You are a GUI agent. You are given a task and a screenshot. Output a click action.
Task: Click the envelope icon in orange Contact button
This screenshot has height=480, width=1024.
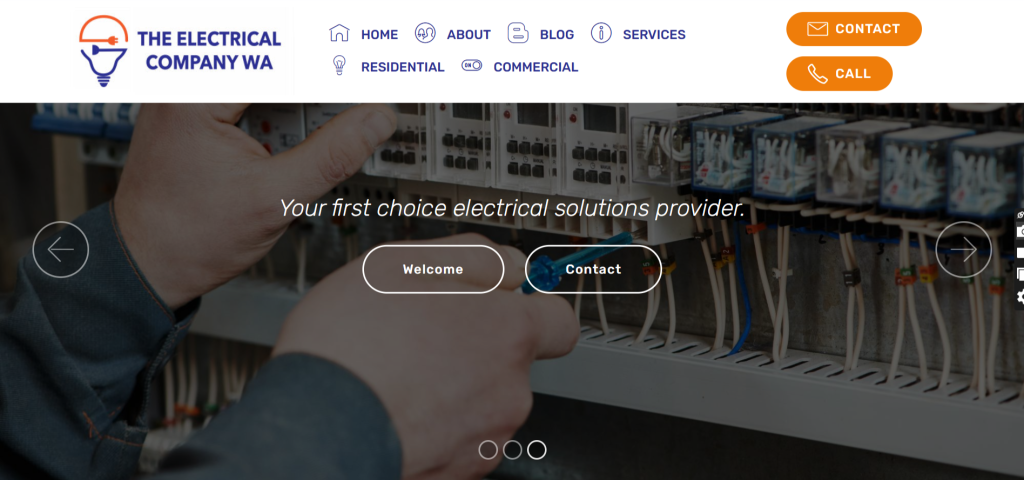[818, 29]
